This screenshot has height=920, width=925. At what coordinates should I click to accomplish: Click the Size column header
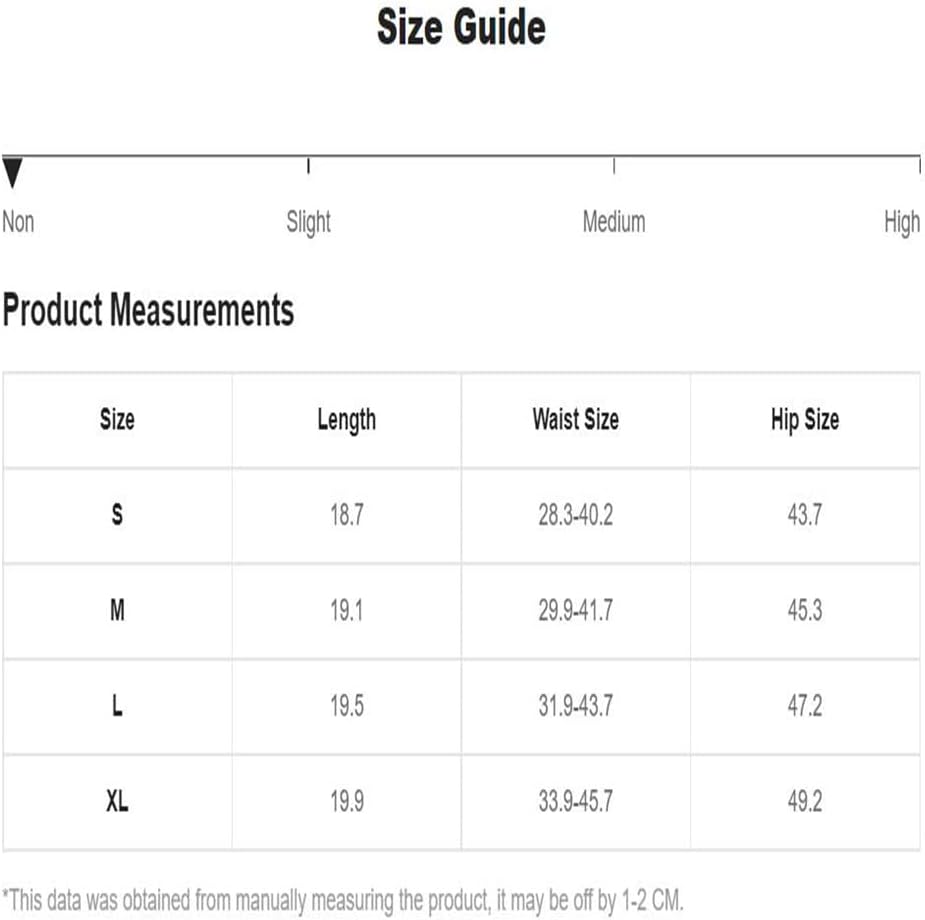point(117,420)
